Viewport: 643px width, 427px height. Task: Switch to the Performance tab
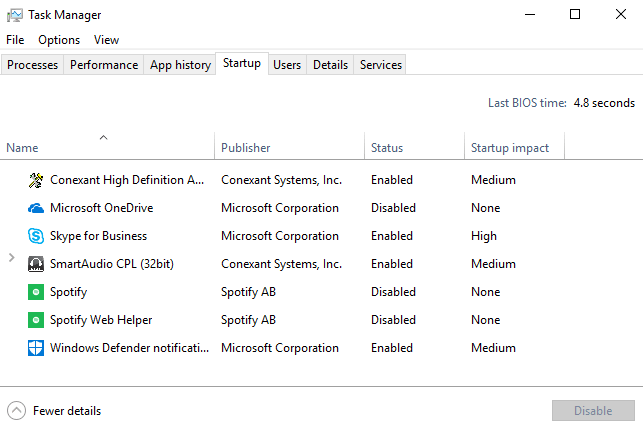(104, 65)
